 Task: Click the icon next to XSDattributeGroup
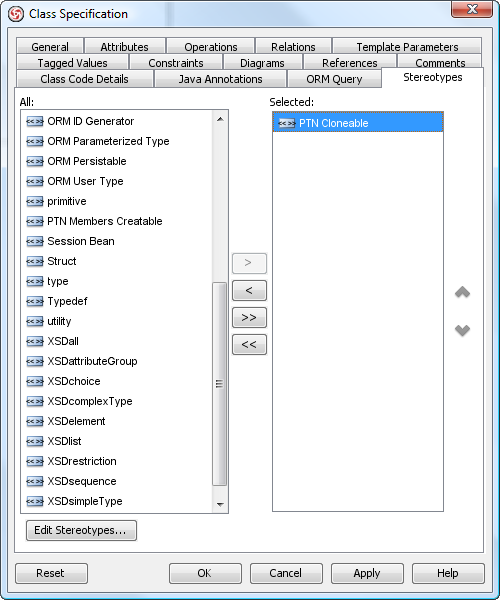[x=34, y=361]
